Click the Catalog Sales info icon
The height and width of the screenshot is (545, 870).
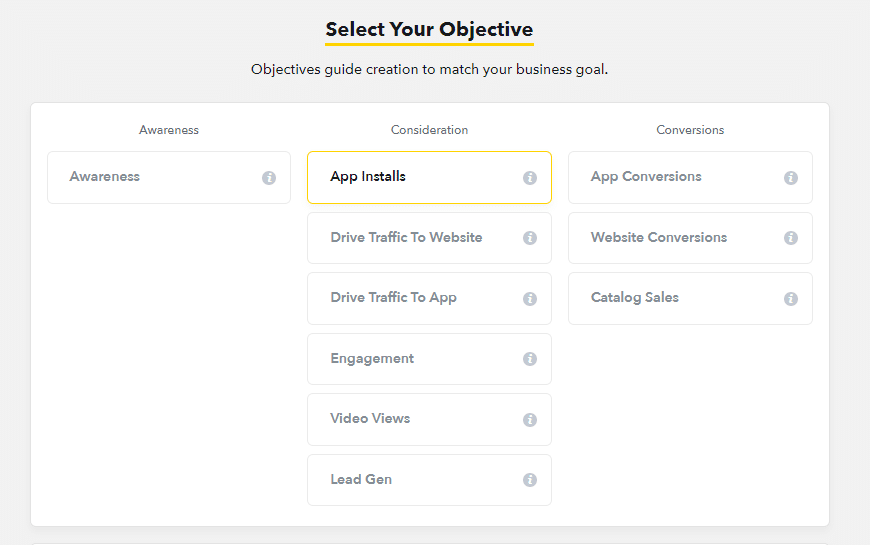pyautogui.click(x=791, y=299)
